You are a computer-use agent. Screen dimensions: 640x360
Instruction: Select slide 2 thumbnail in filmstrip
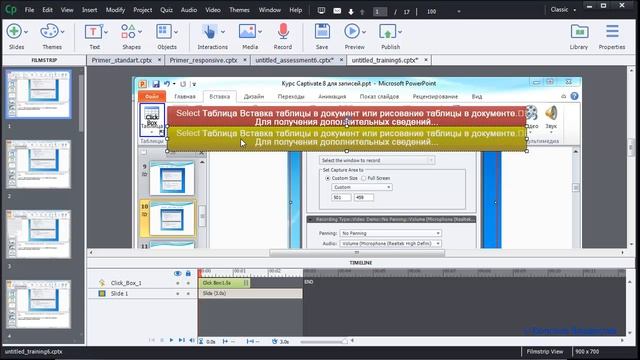[38, 164]
